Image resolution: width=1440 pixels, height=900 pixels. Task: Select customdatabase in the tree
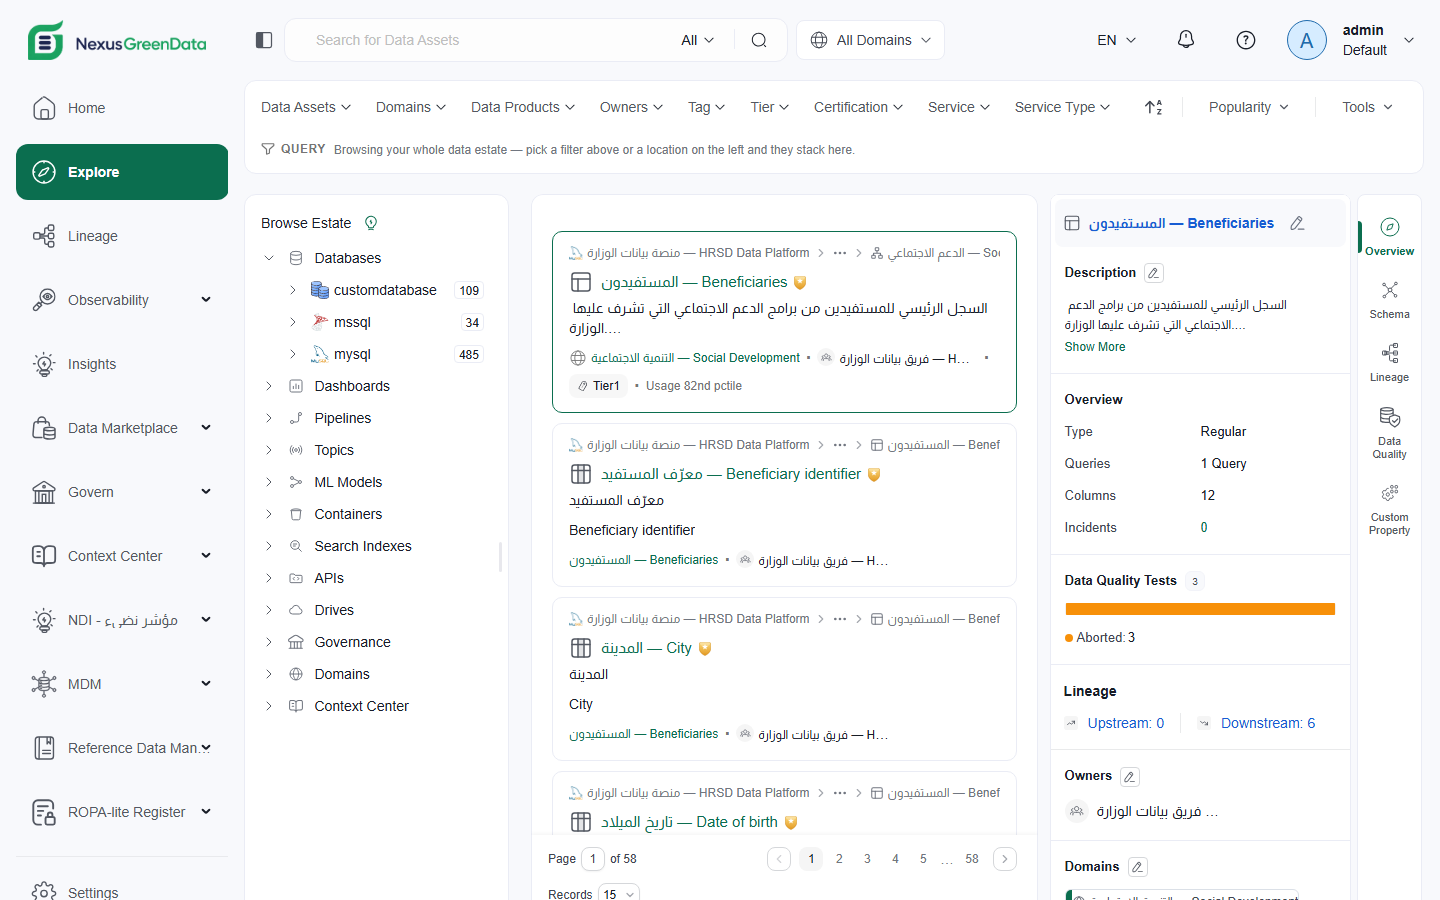tap(385, 290)
